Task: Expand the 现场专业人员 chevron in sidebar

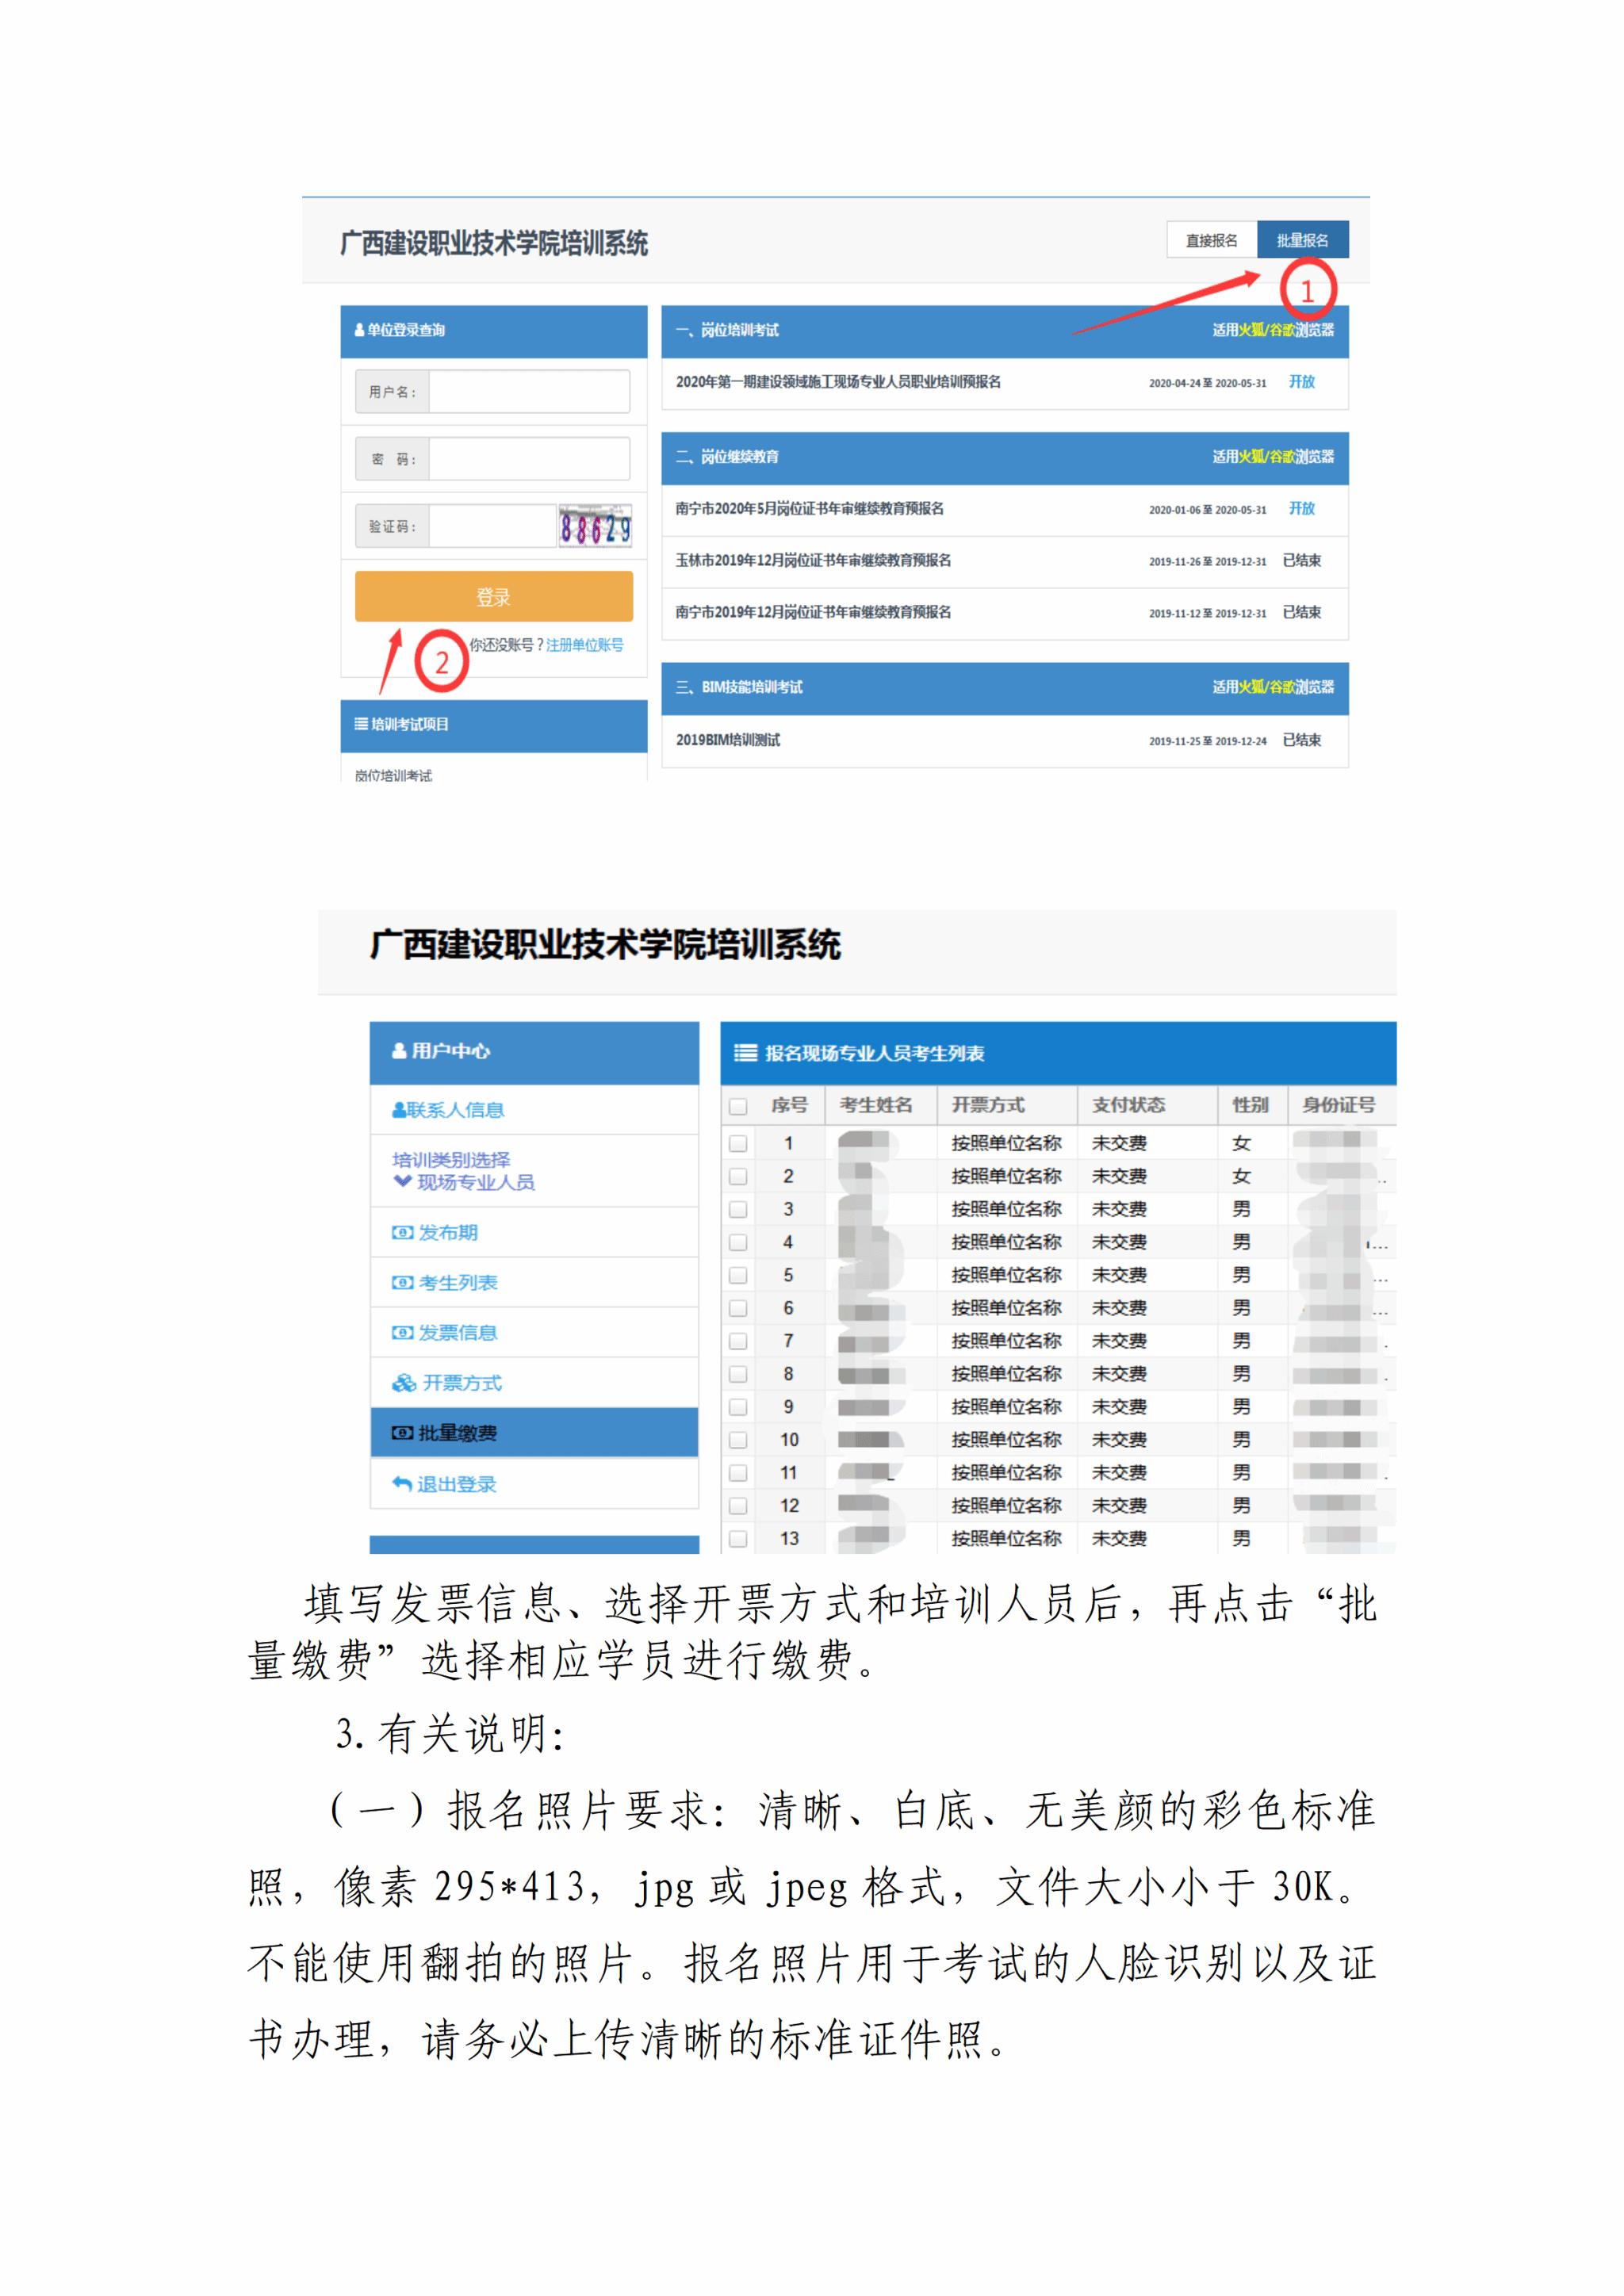Action: [x=402, y=1181]
